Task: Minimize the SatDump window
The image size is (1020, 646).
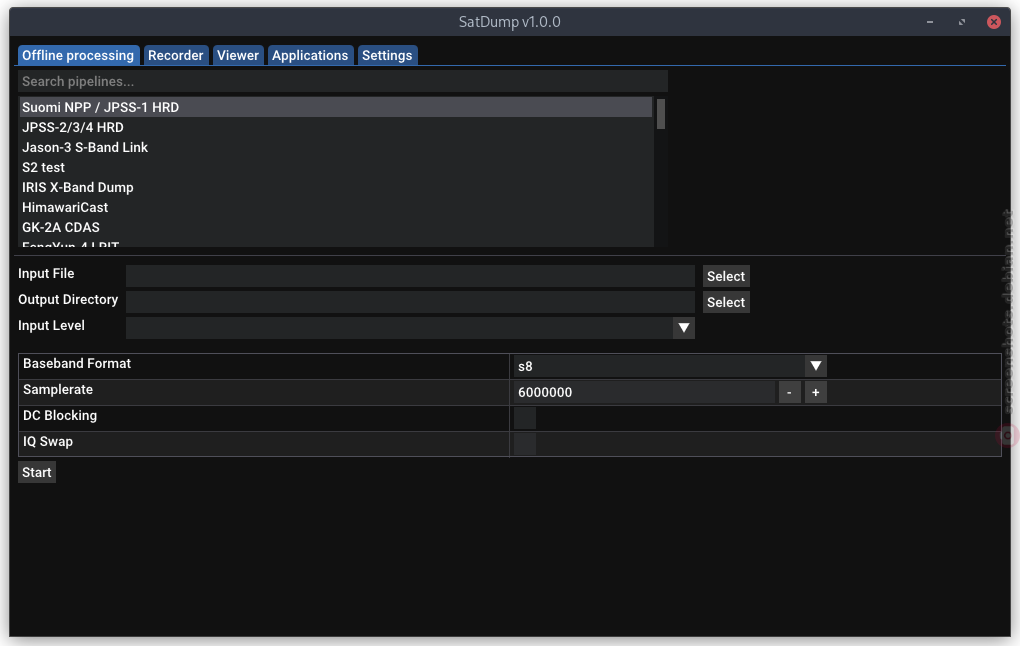Action: tap(930, 22)
